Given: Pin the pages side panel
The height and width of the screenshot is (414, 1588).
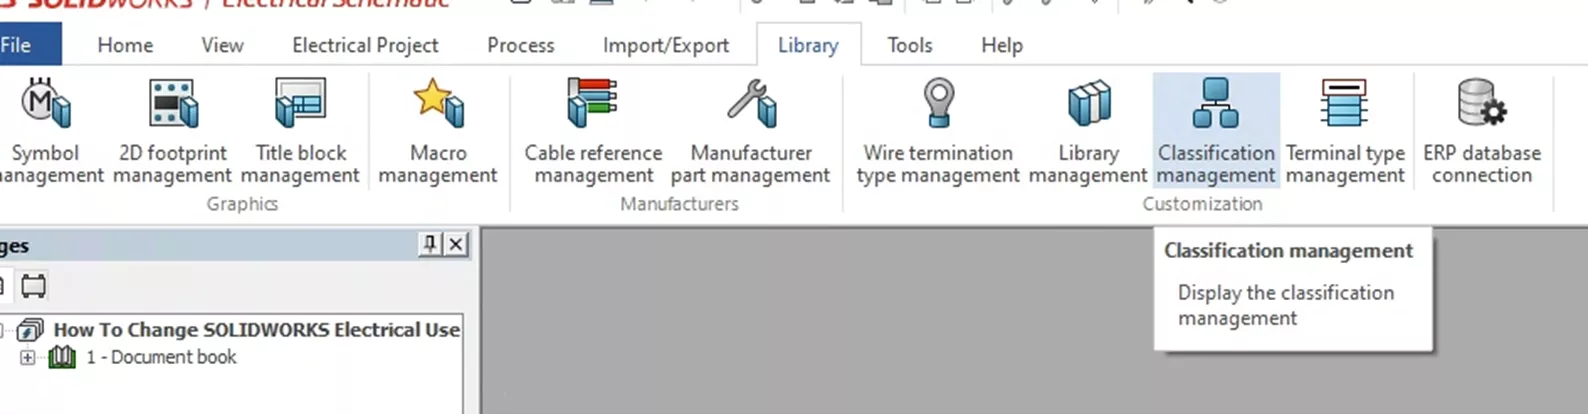Looking at the screenshot, I should click(x=430, y=244).
